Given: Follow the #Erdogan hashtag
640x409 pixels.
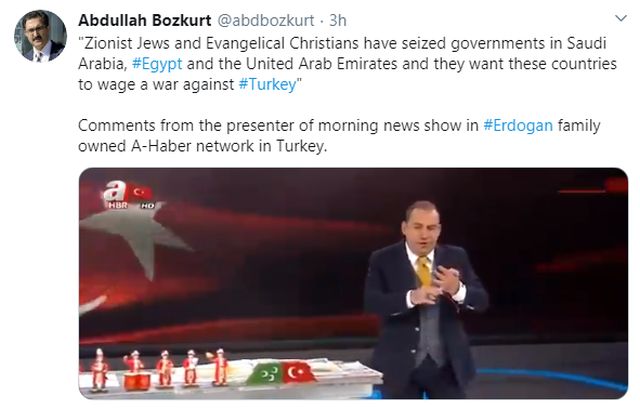Looking at the screenshot, I should point(518,125).
